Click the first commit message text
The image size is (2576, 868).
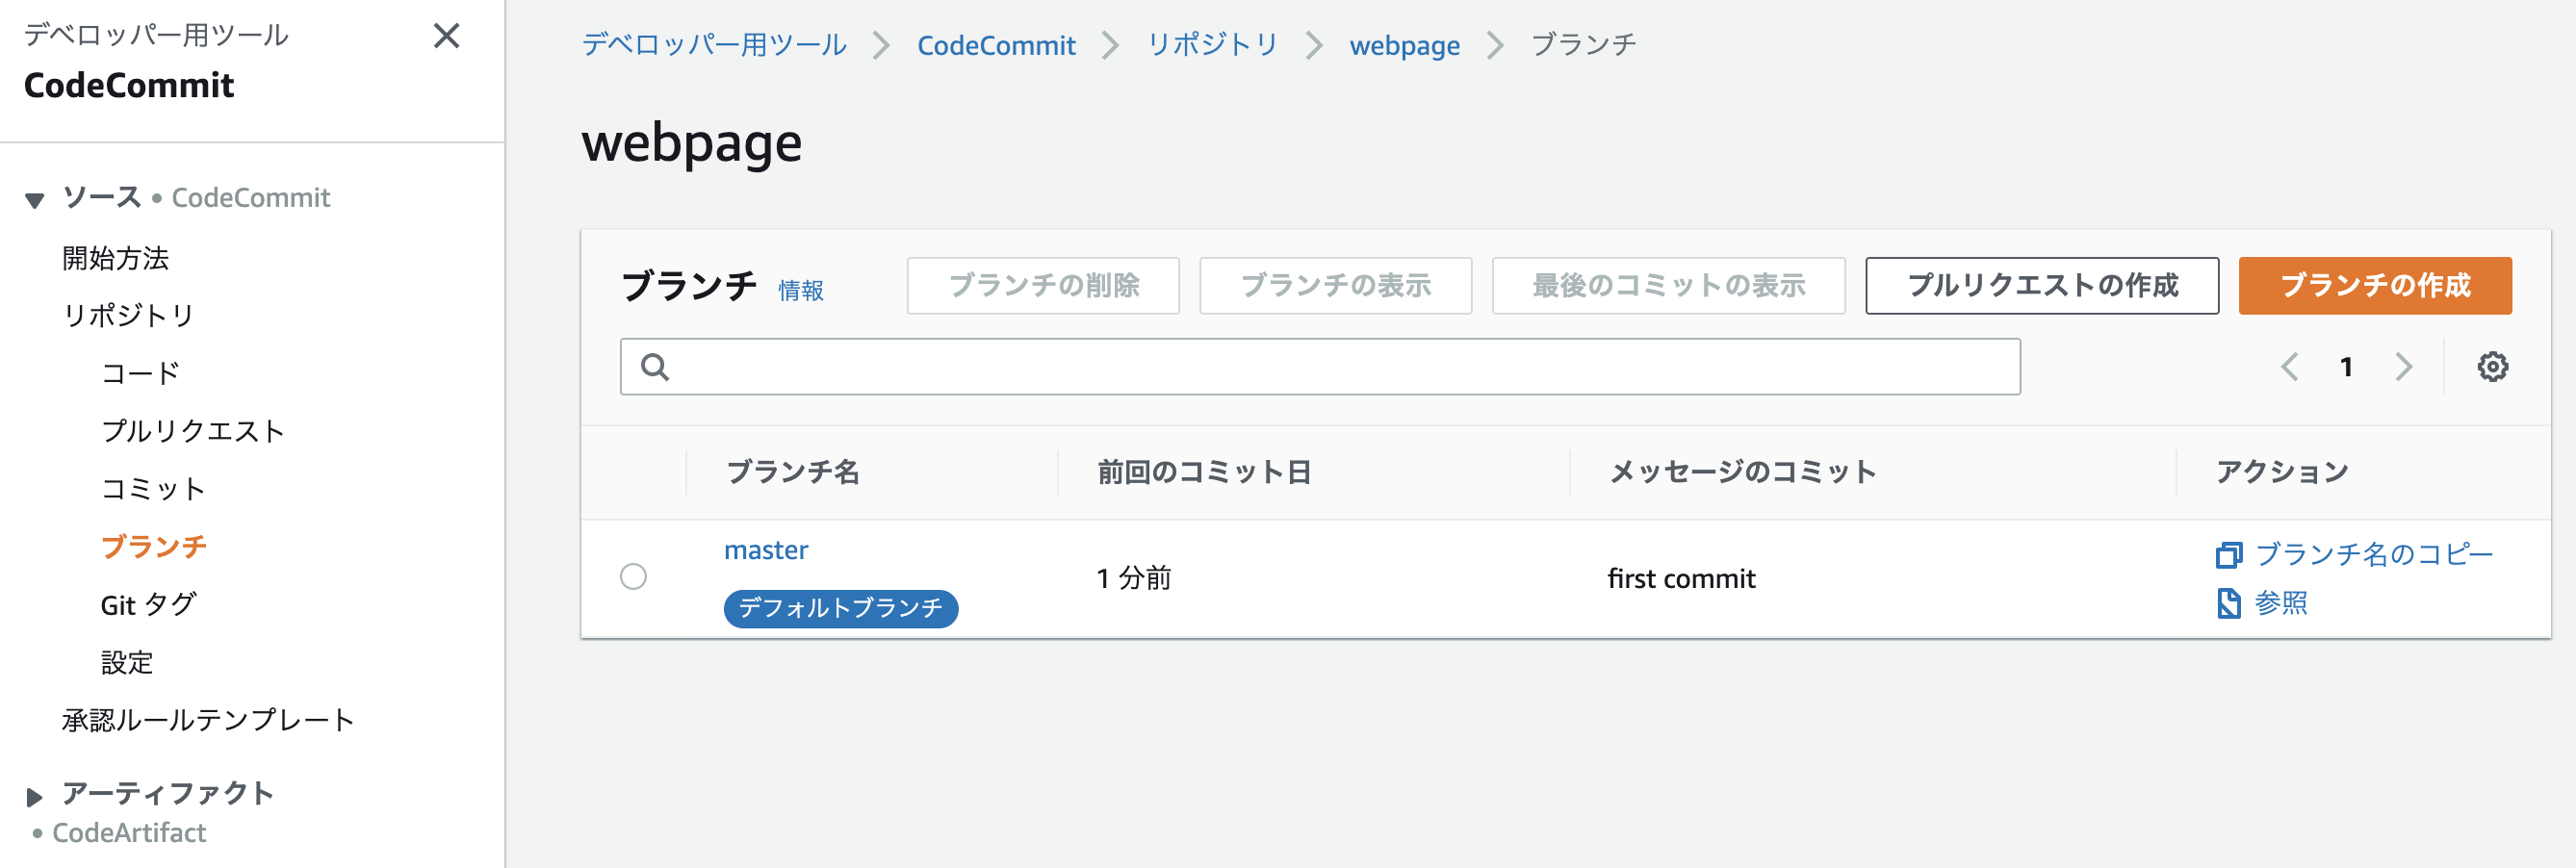click(1681, 579)
